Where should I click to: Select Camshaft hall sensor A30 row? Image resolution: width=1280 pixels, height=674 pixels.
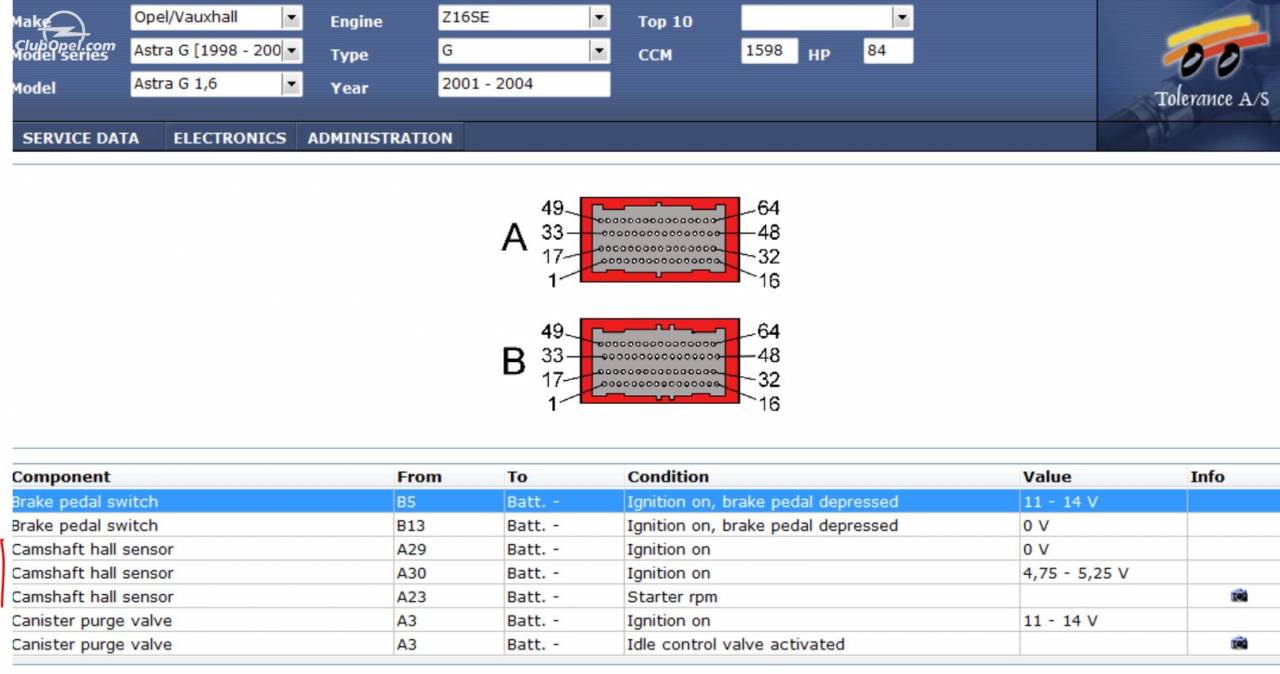(x=646, y=573)
